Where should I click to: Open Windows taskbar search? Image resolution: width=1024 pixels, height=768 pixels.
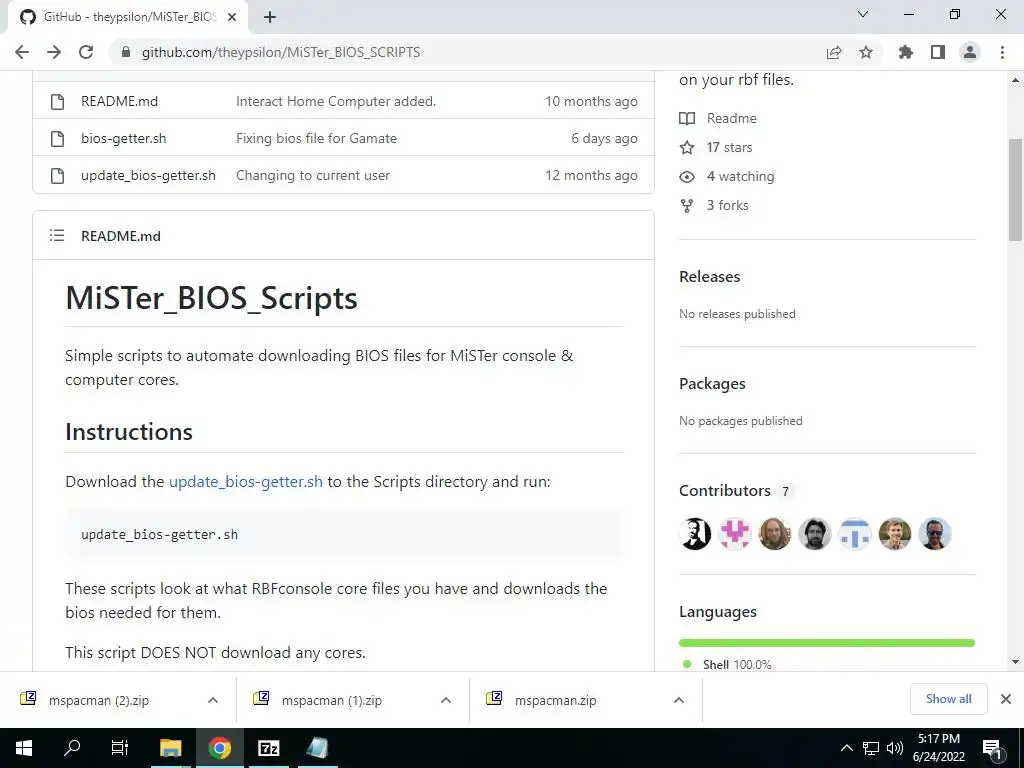coord(72,748)
